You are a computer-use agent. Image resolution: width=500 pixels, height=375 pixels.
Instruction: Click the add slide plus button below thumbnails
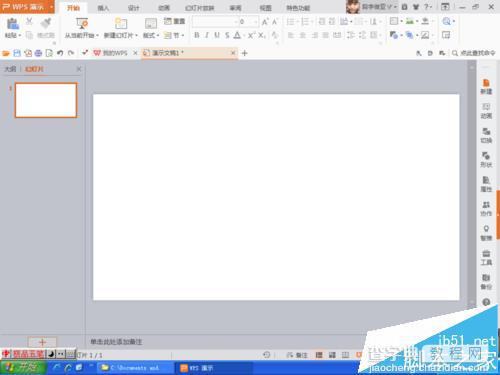click(x=42, y=342)
